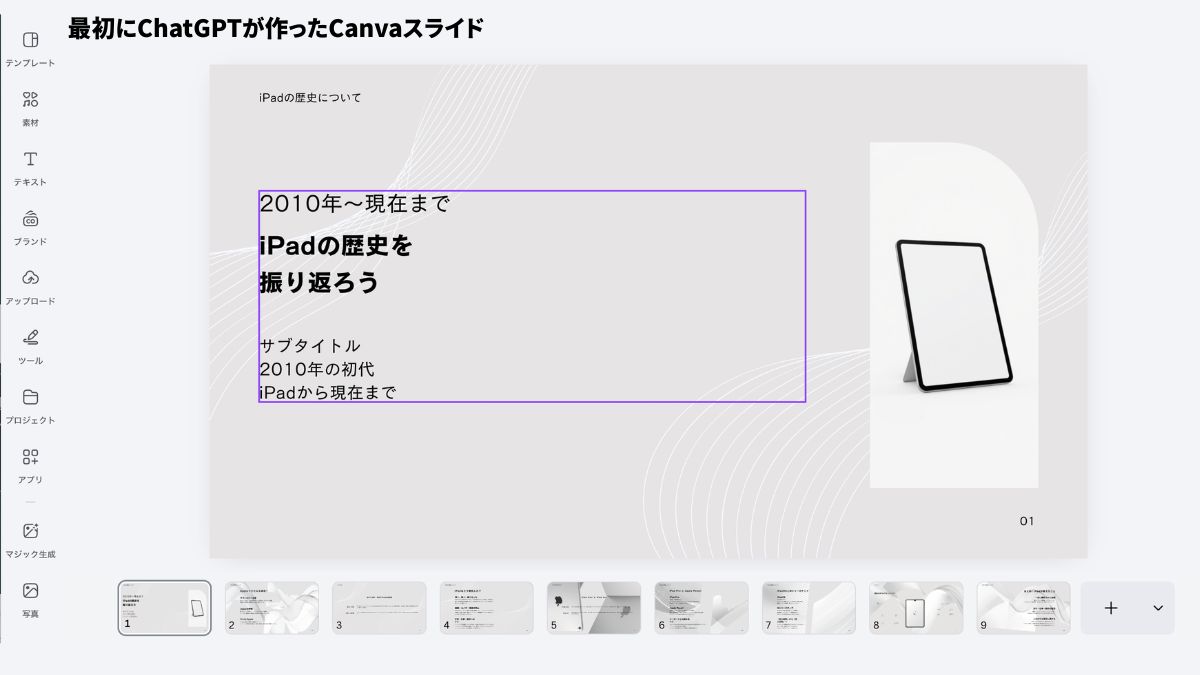Open the マジック生成 (Magic generate) panel
Screen dimensions: 1200x675
[30, 540]
